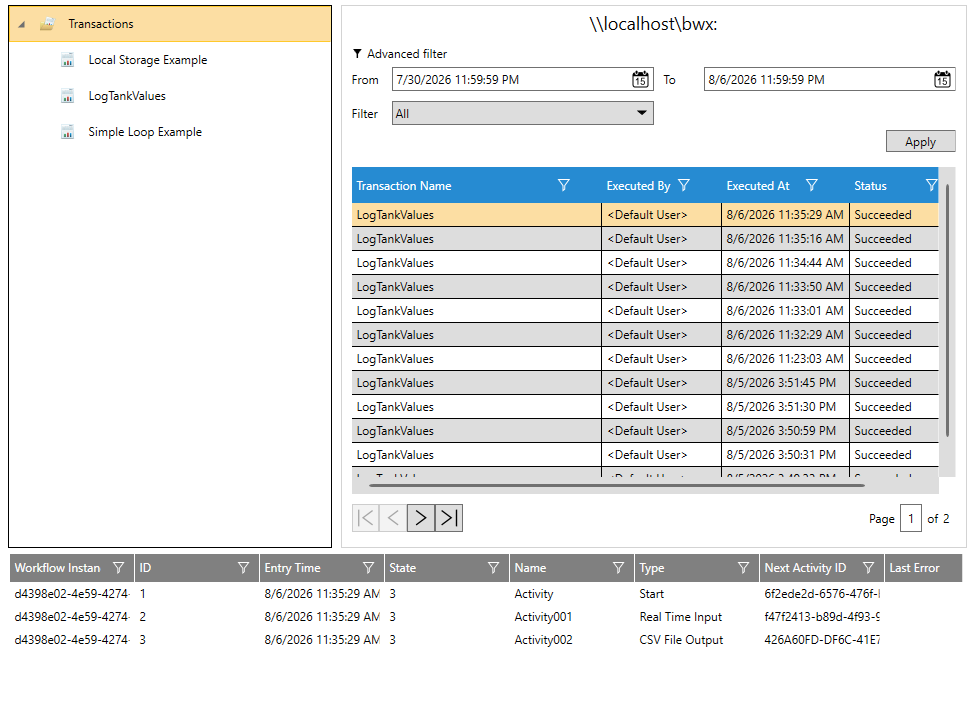Toggle the Advanced filter funnel icon

357,54
